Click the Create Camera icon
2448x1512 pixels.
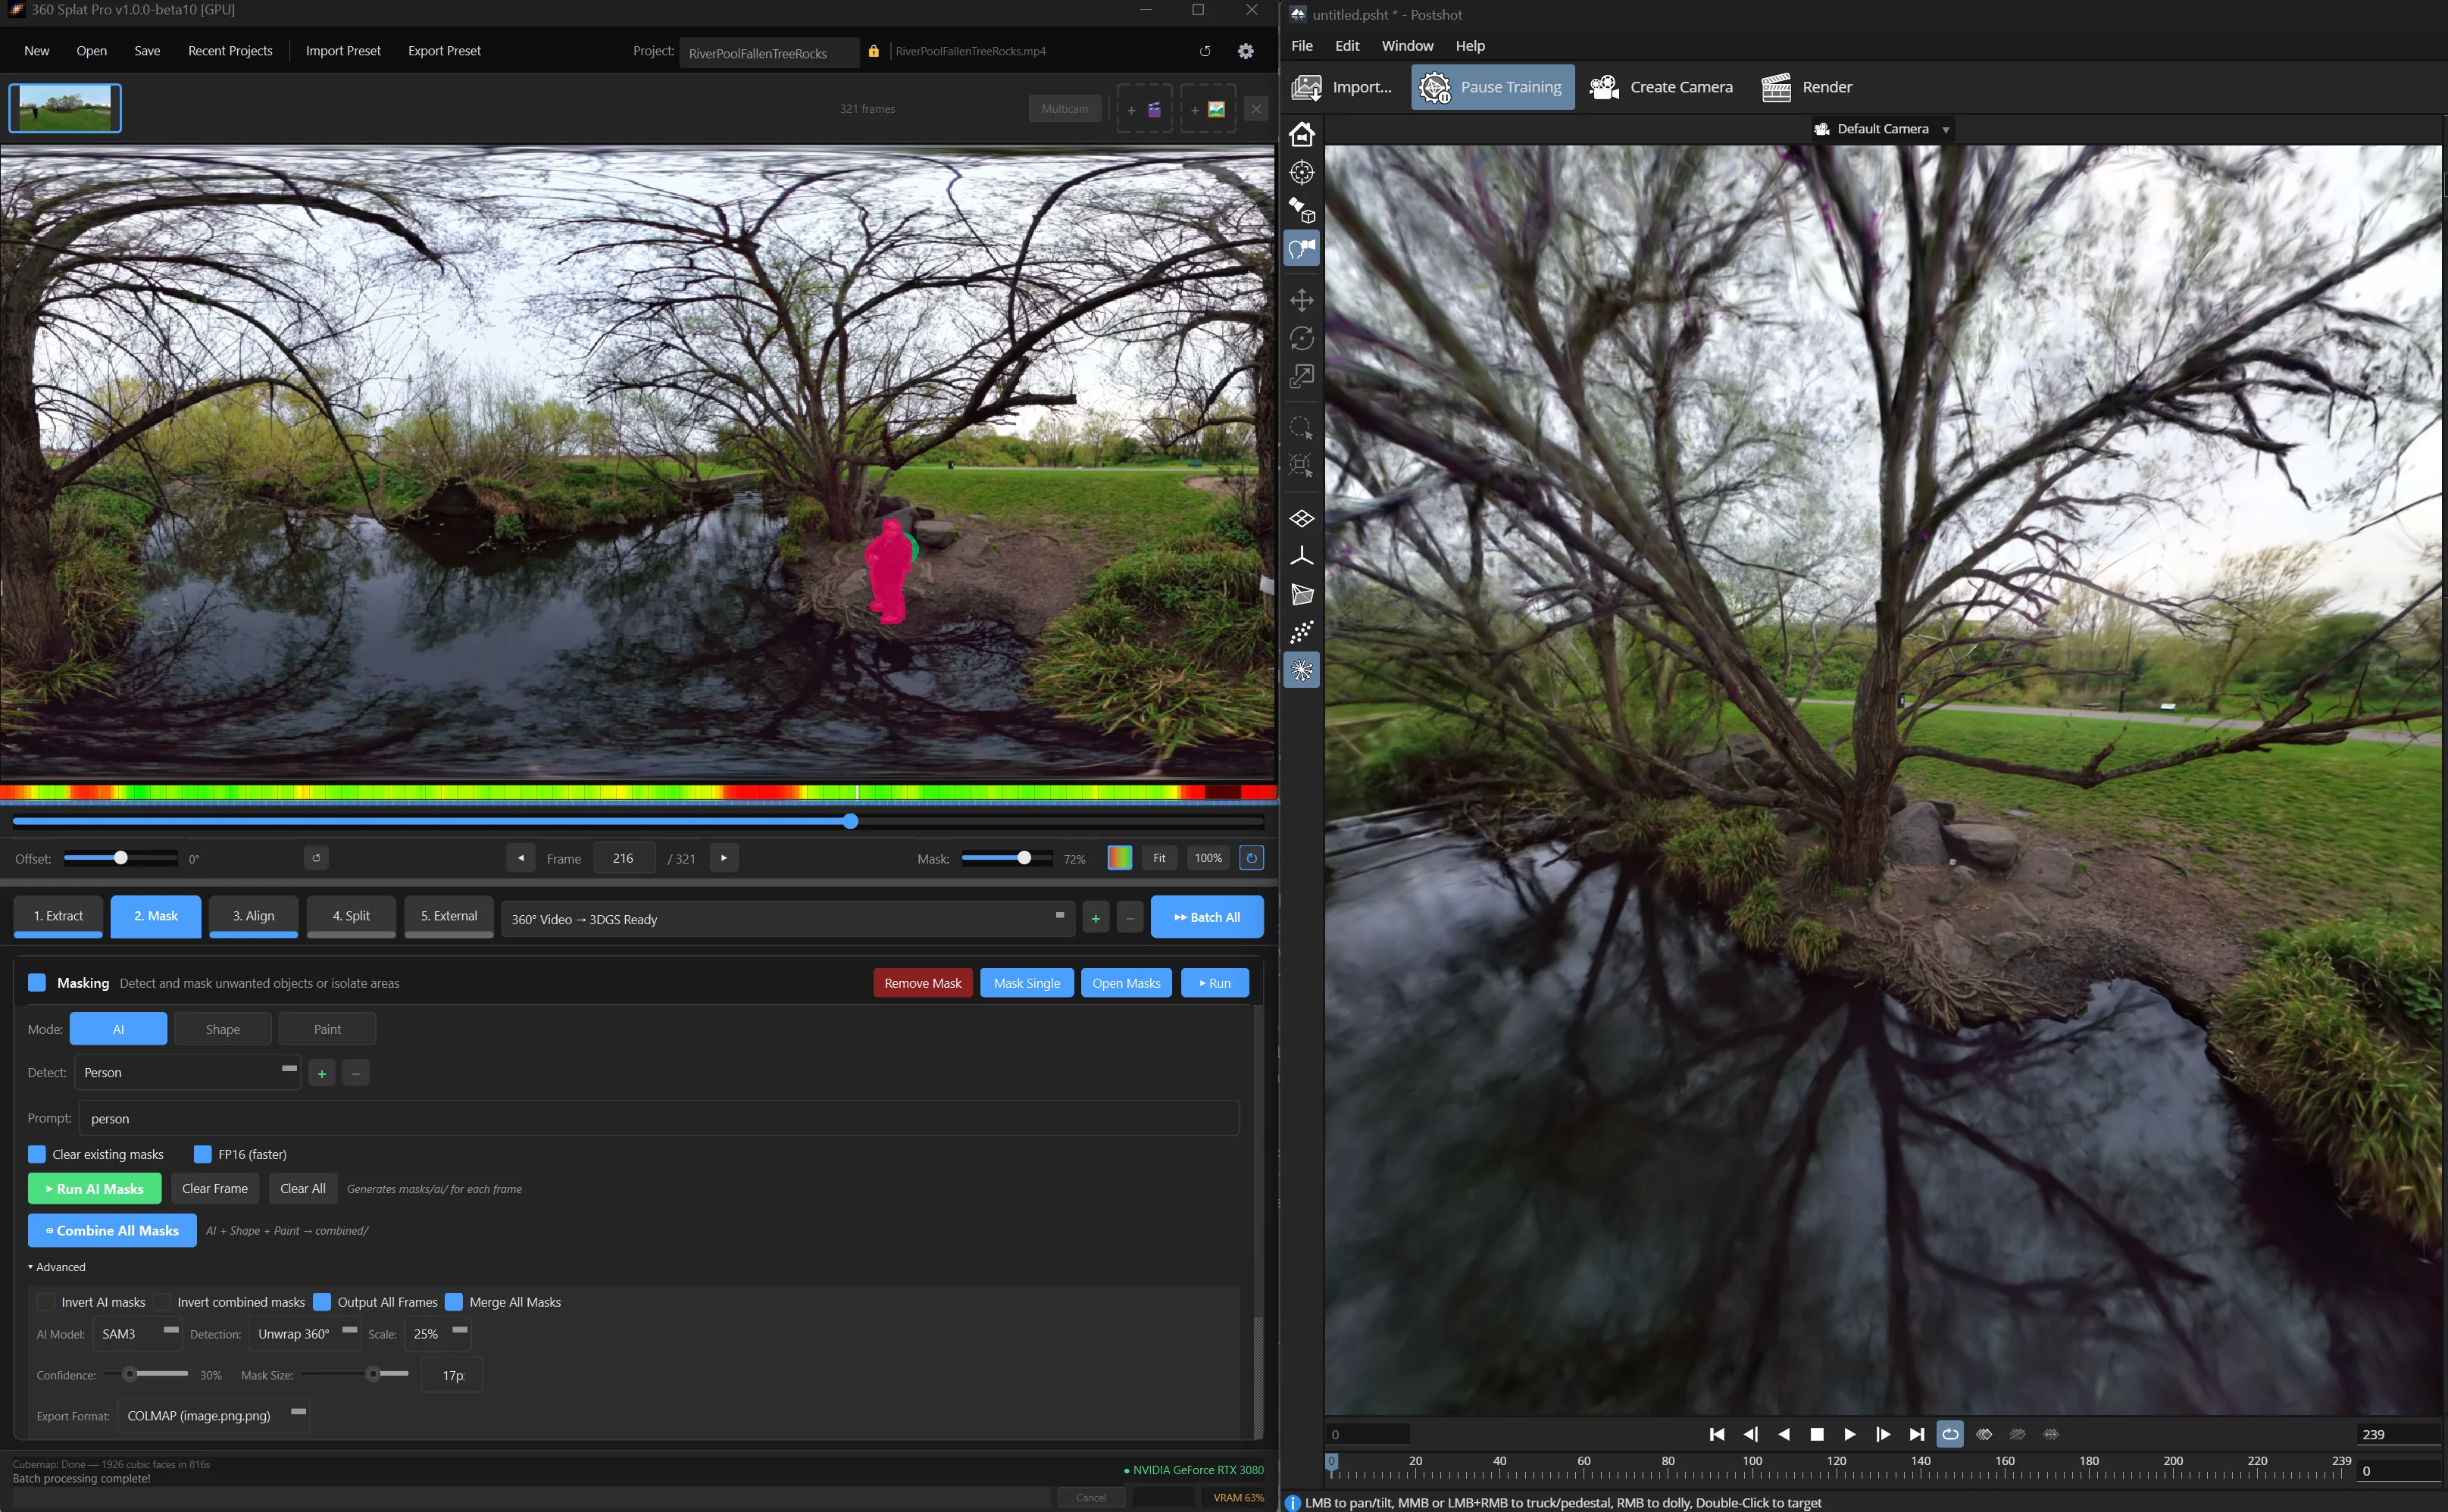coord(1604,87)
